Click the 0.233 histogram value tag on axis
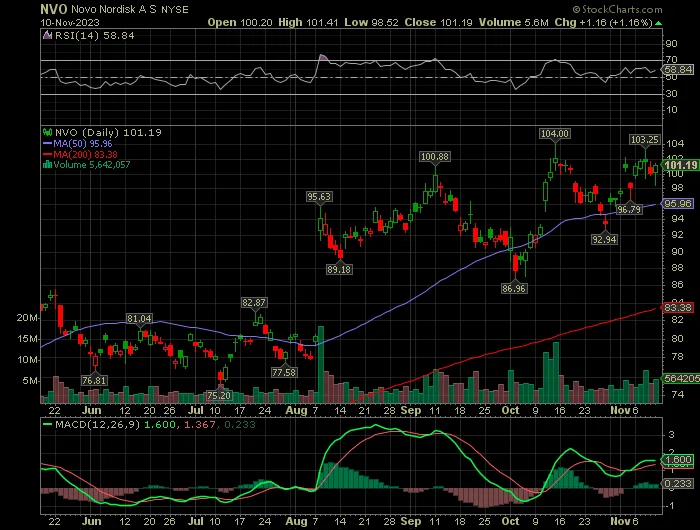This screenshot has height=530, width=700. click(677, 483)
